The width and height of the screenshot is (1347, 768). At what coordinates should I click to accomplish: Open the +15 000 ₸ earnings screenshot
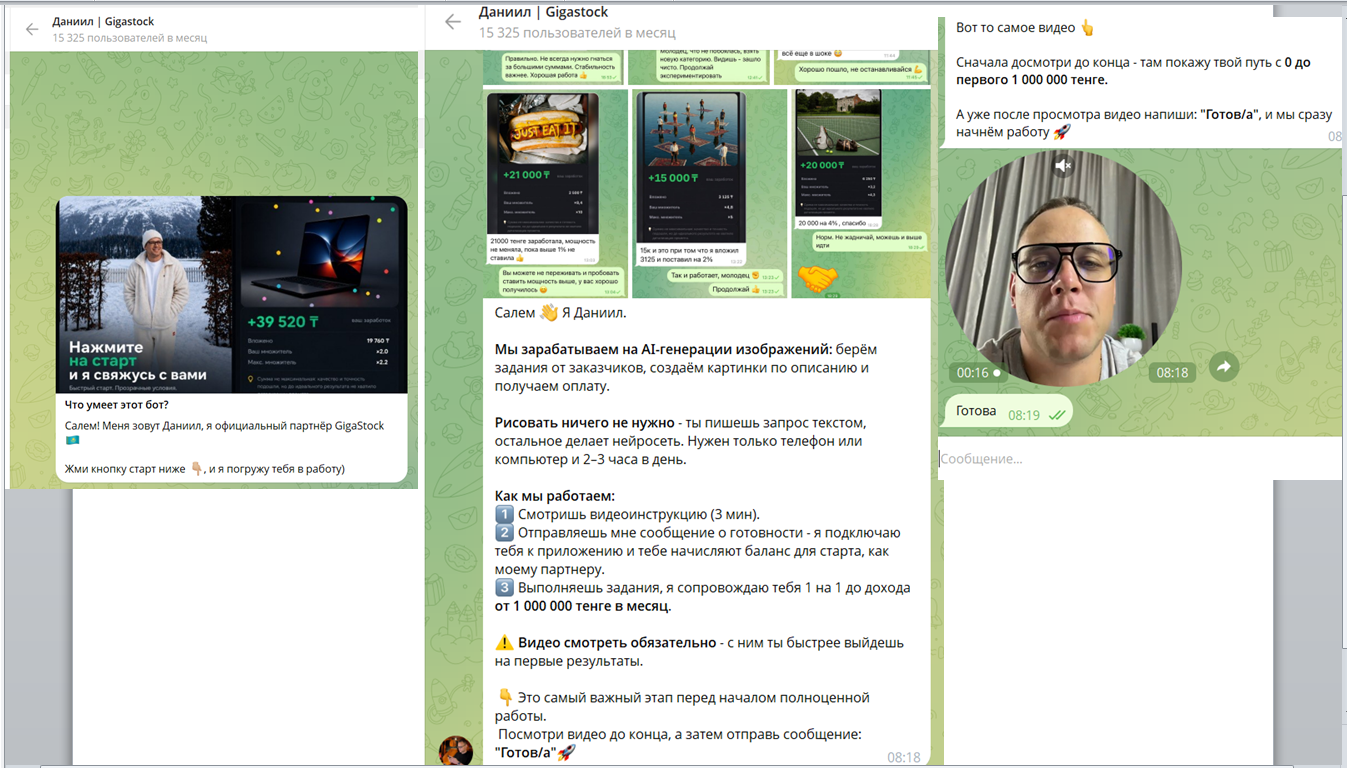[690, 165]
